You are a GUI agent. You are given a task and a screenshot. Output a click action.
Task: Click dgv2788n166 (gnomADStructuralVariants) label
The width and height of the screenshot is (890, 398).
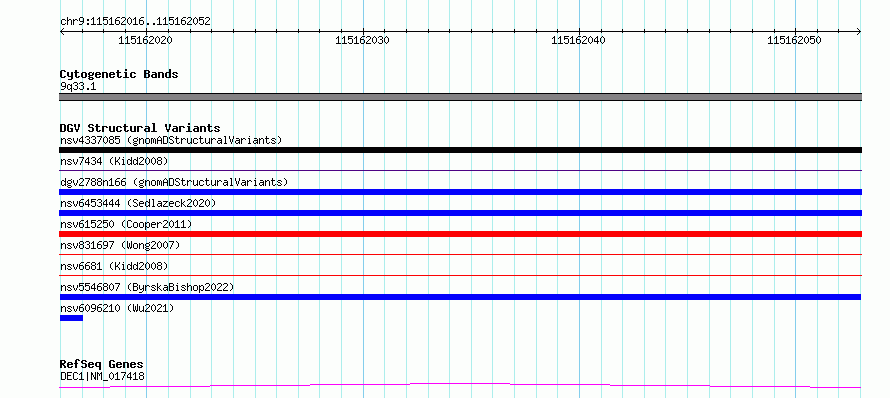click(174, 182)
